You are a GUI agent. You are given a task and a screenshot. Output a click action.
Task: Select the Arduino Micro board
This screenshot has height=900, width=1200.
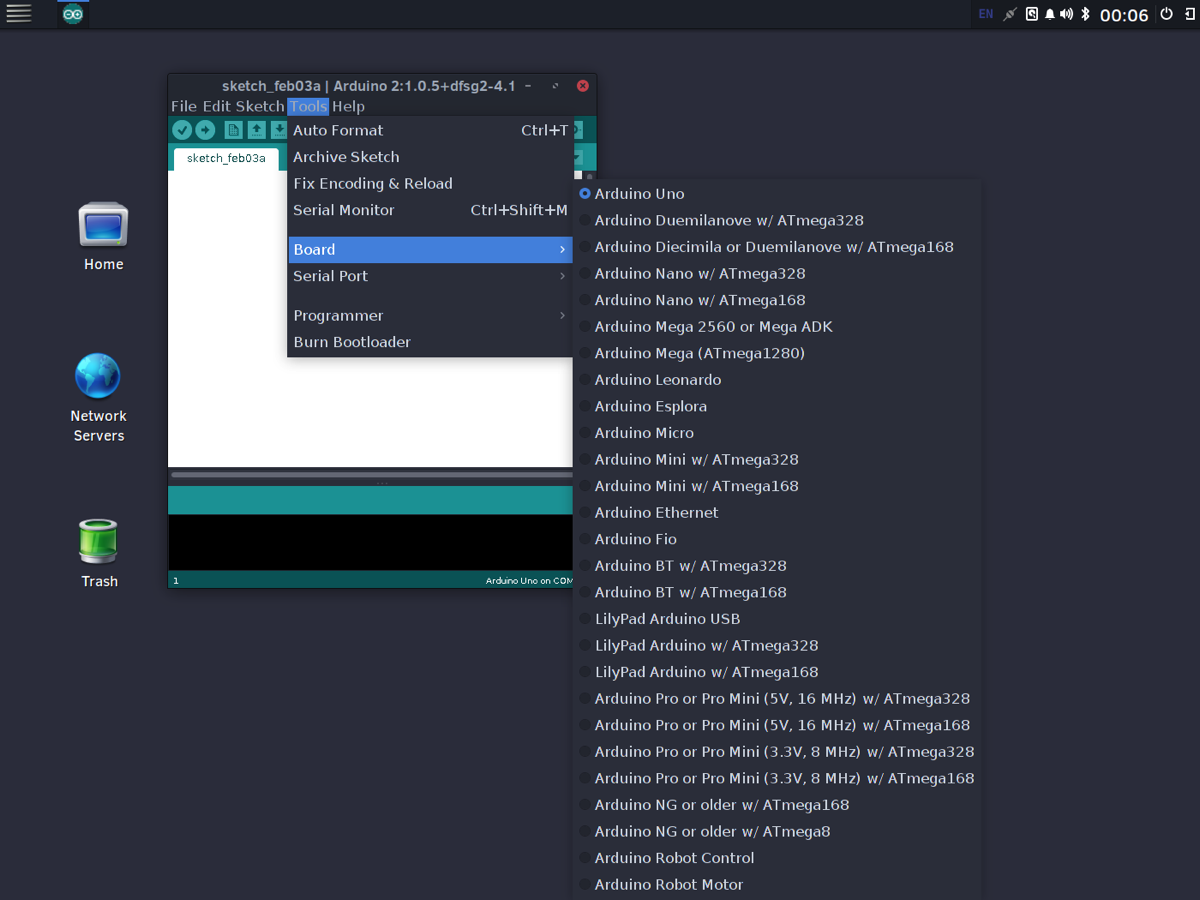click(777, 433)
